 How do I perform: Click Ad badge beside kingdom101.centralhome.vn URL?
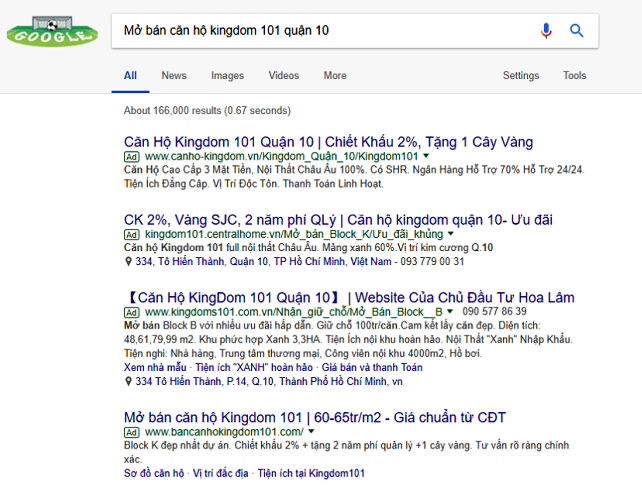point(131,235)
